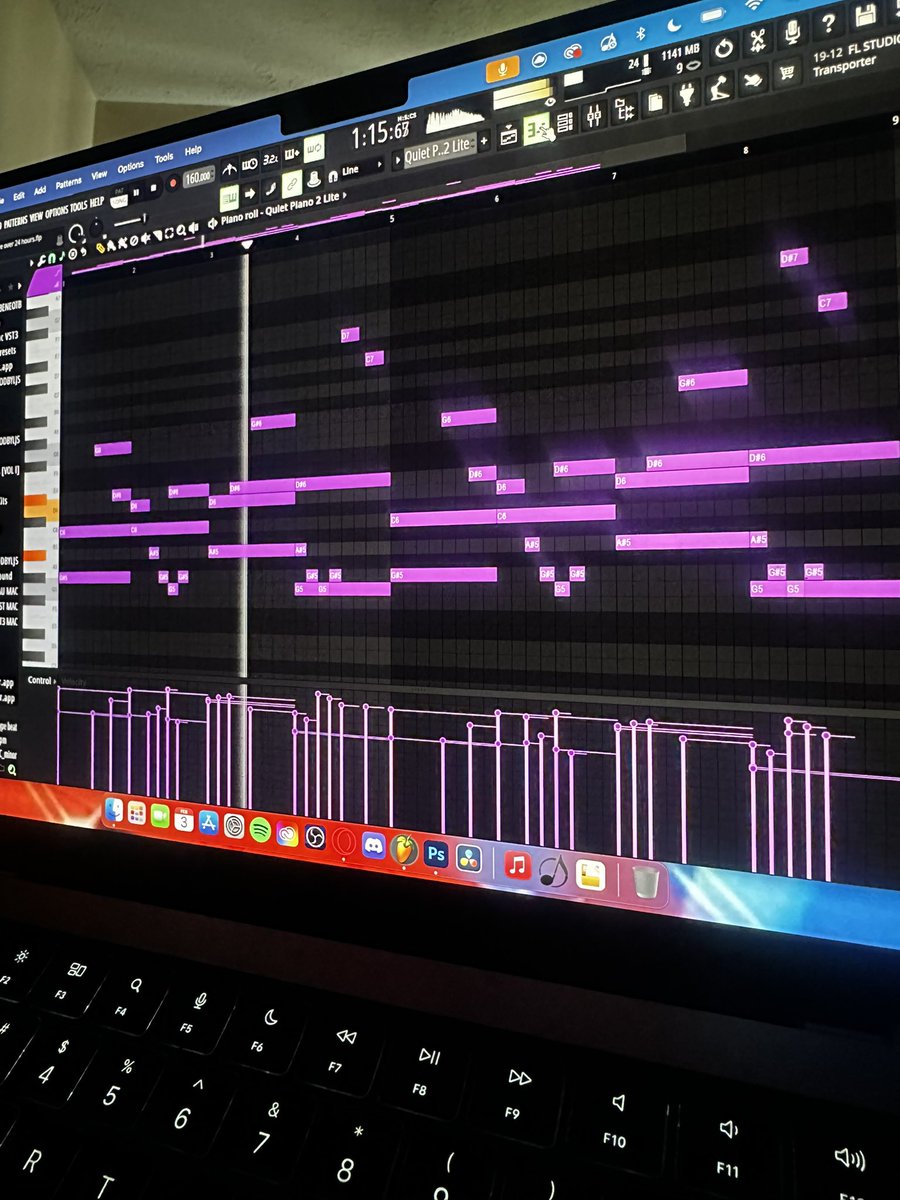Click the 1:15:67 time display
This screenshot has width=900, height=1200.
point(379,135)
